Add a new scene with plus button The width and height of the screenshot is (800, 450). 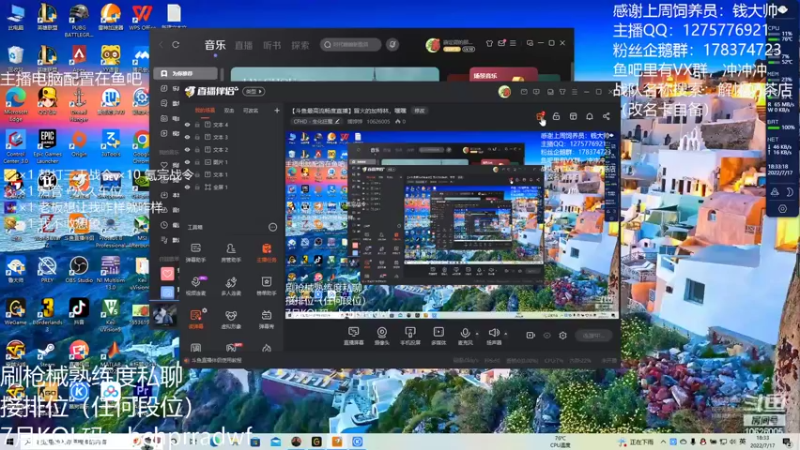pos(277,110)
